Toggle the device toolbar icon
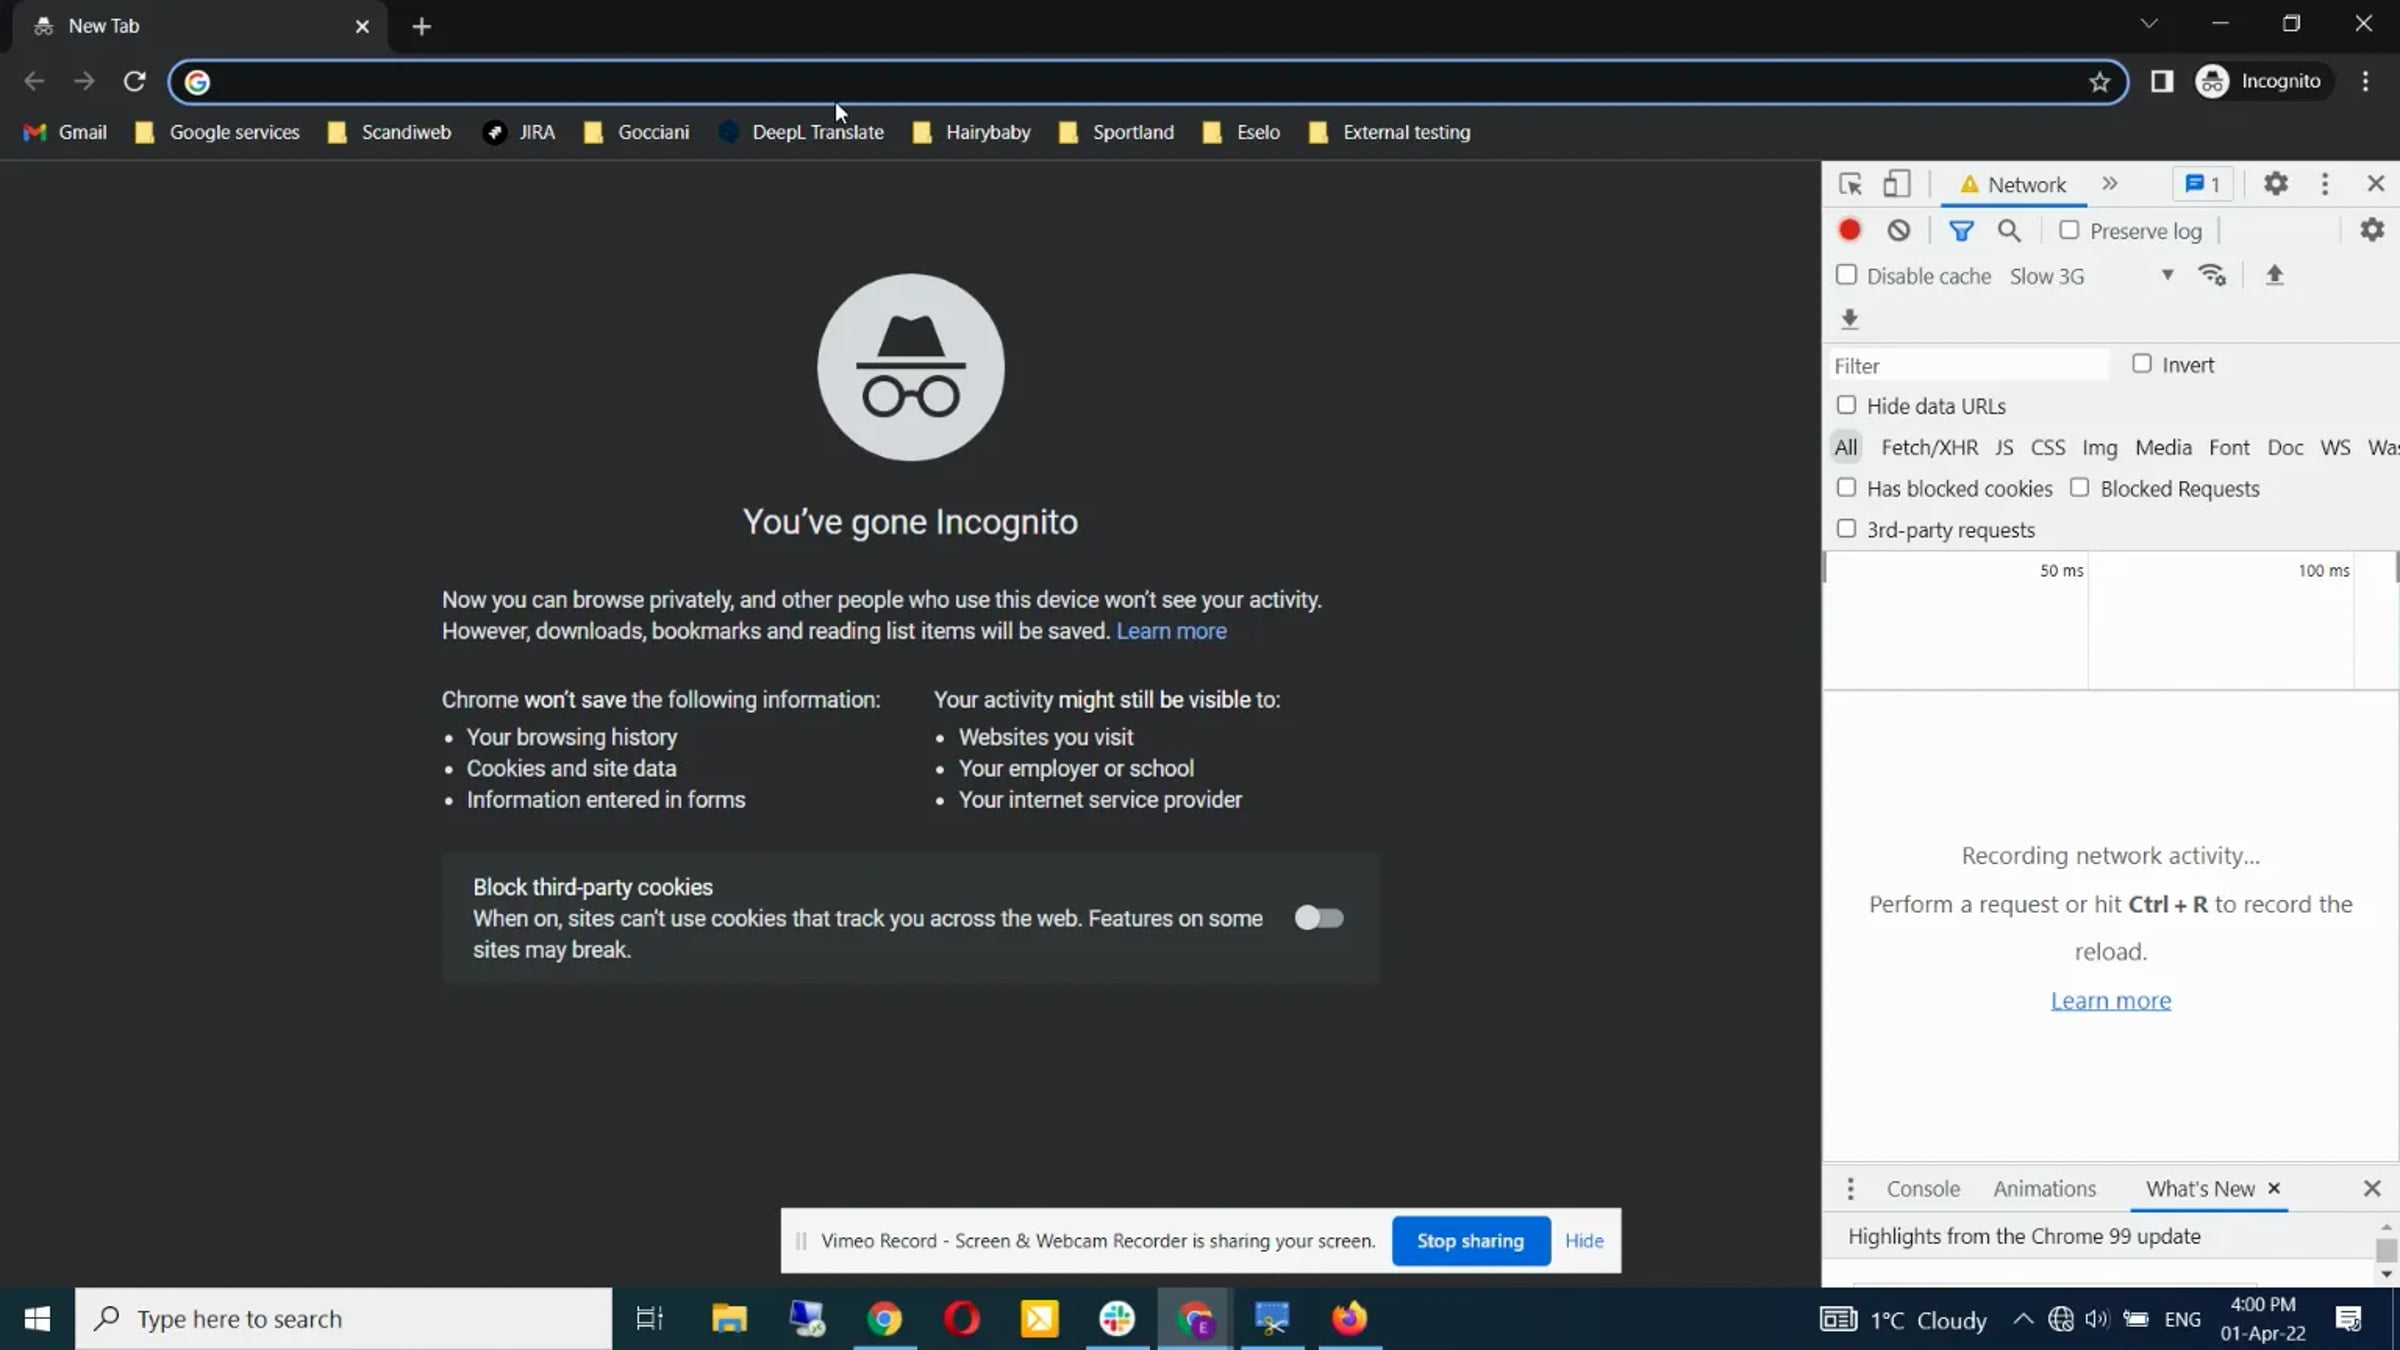Screen dimensions: 2400x1350 click(x=1897, y=185)
